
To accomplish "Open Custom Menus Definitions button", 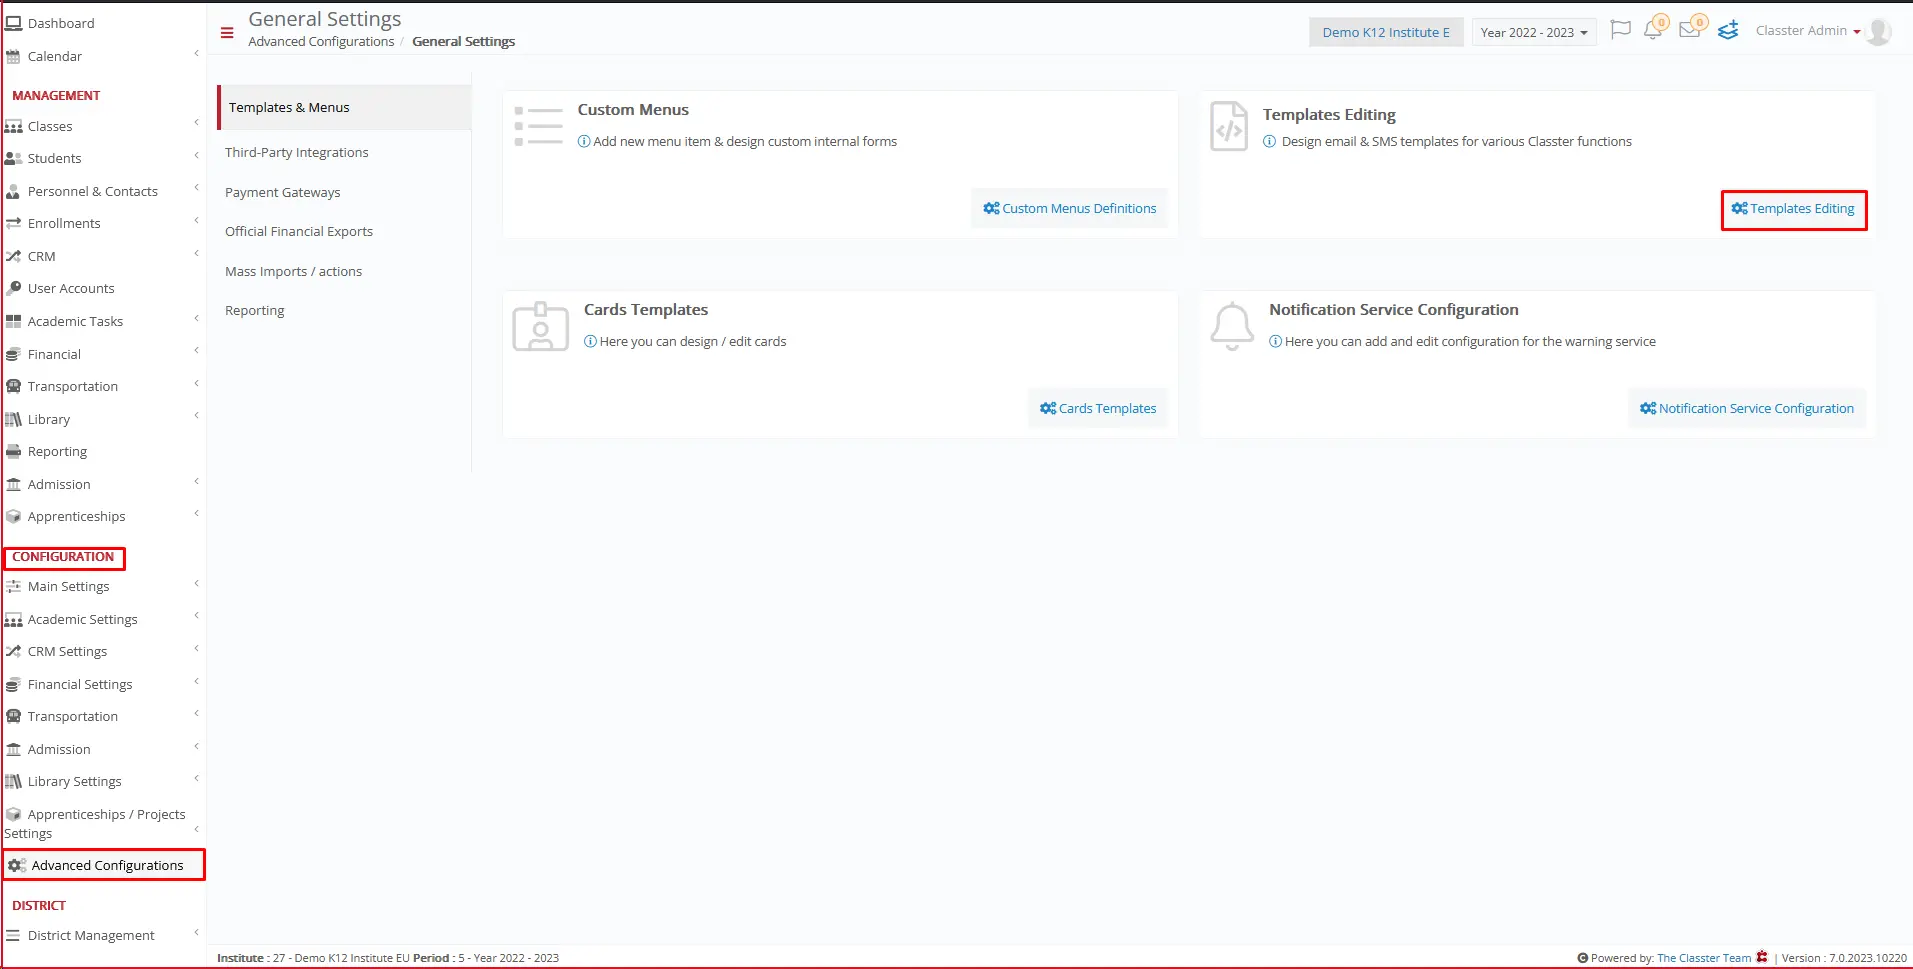I will tap(1069, 209).
